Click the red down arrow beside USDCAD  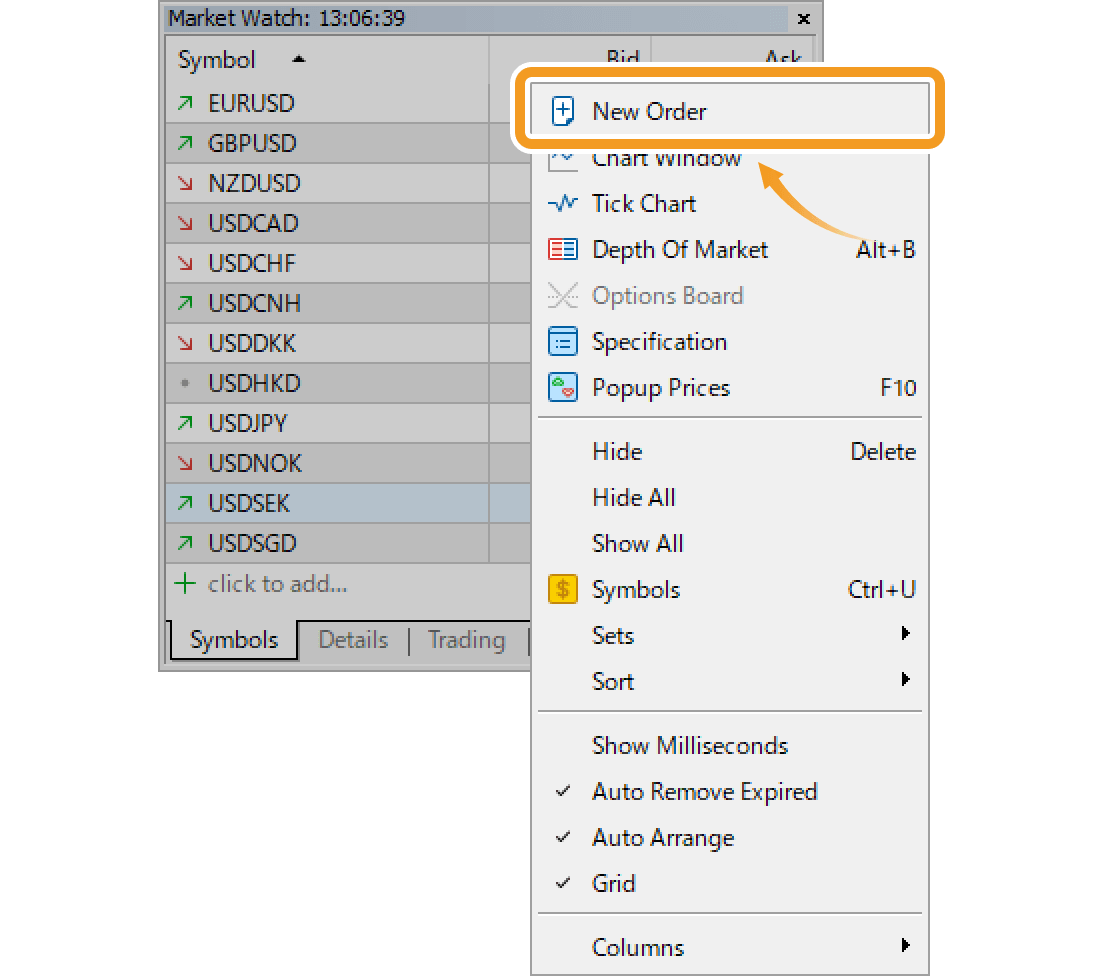[187, 223]
